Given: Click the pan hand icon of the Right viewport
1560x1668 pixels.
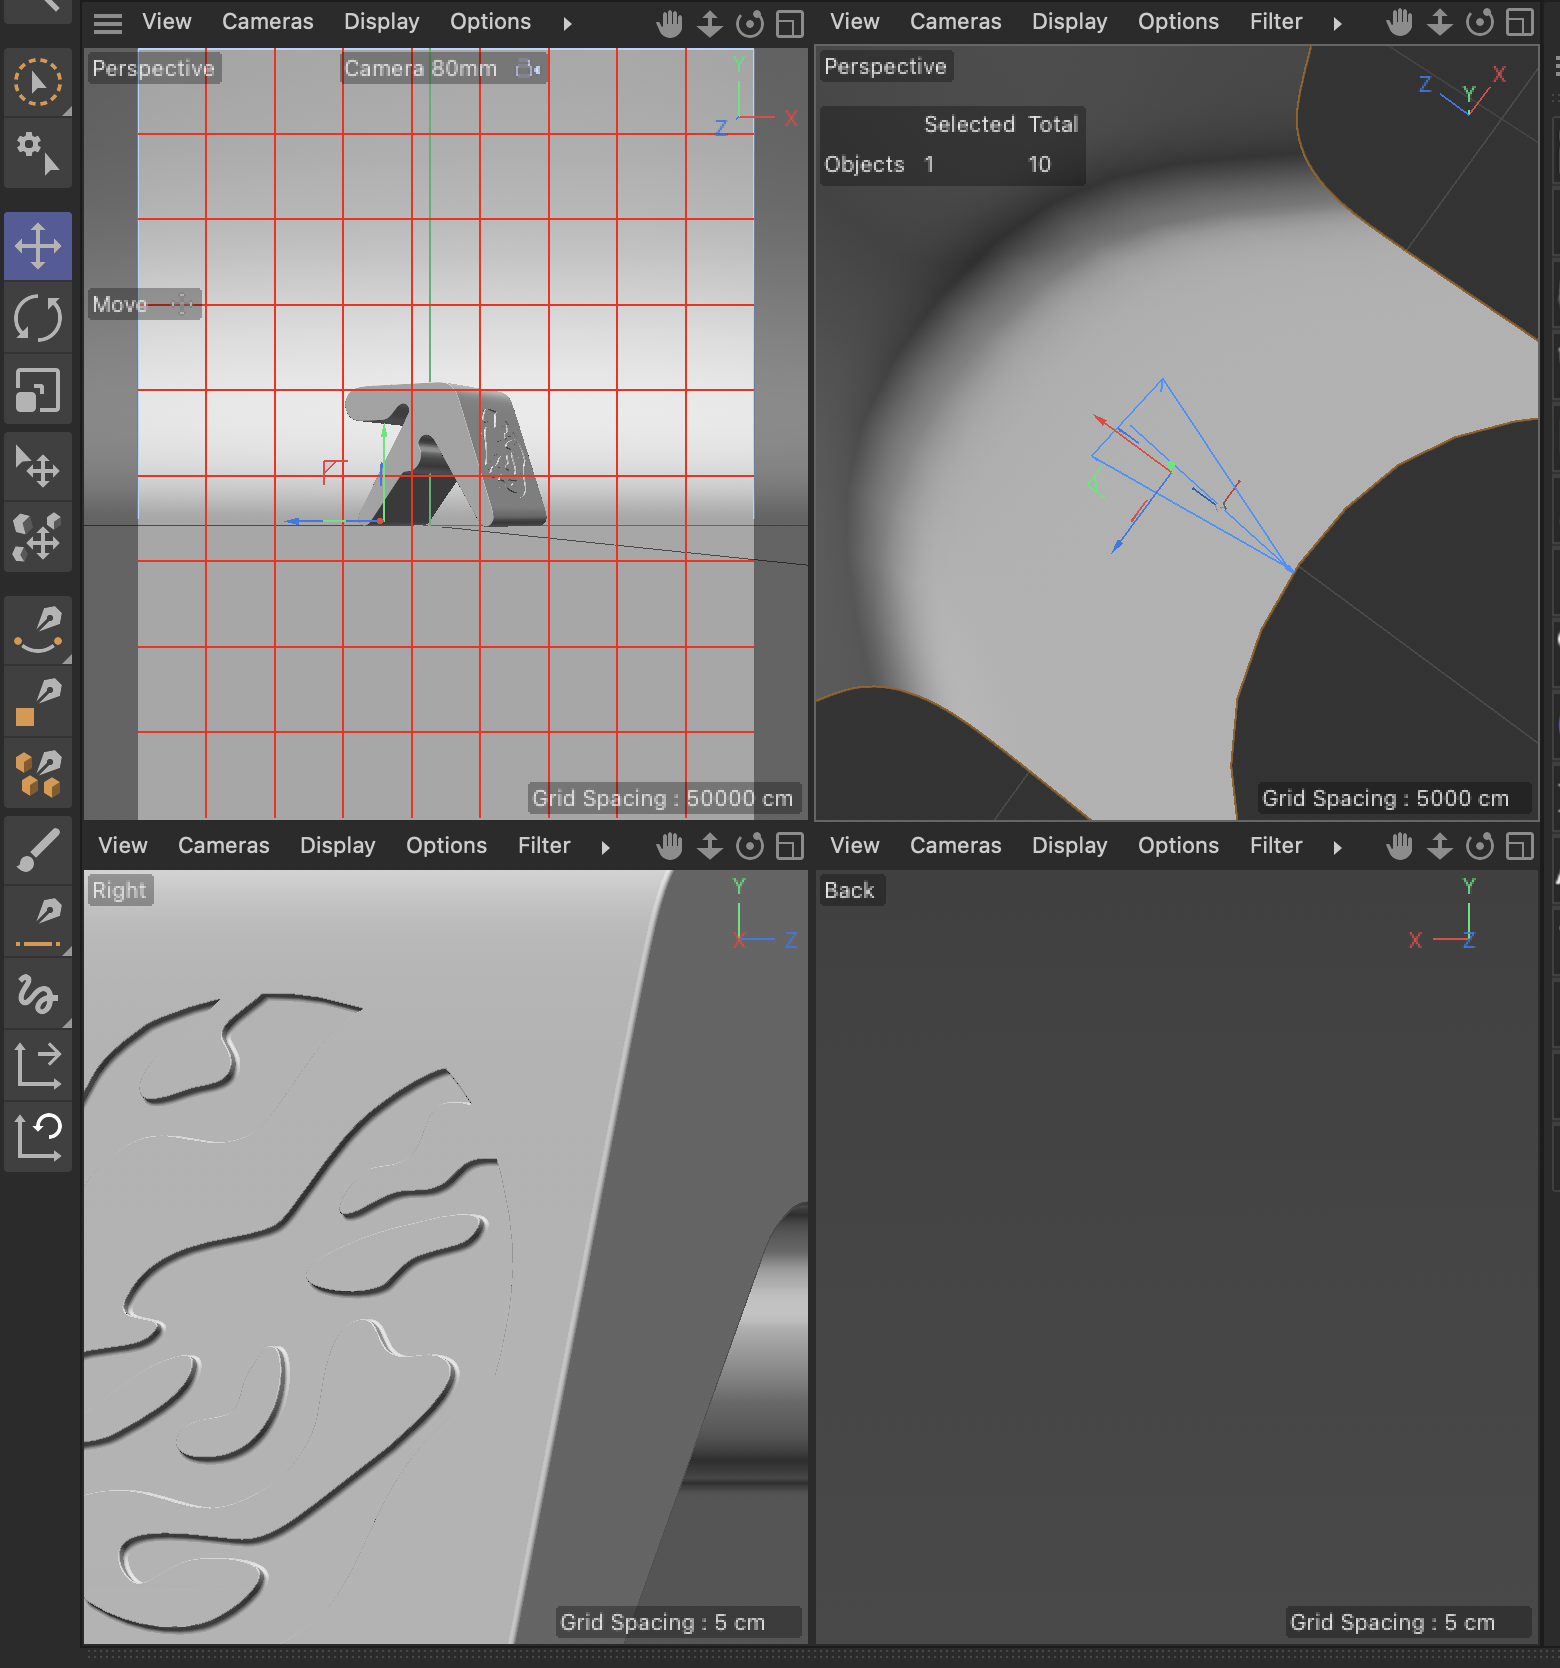Looking at the screenshot, I should [x=669, y=846].
